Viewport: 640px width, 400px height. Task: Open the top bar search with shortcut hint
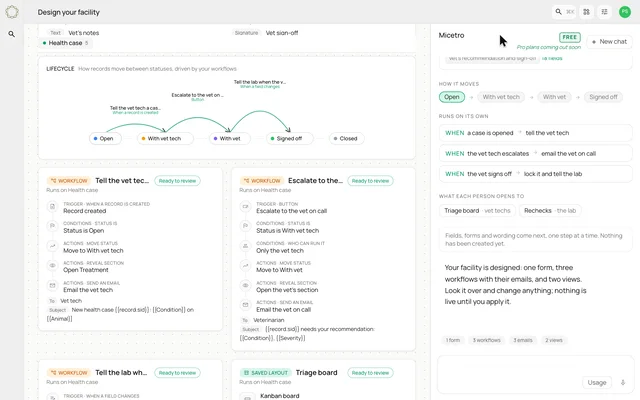(564, 12)
